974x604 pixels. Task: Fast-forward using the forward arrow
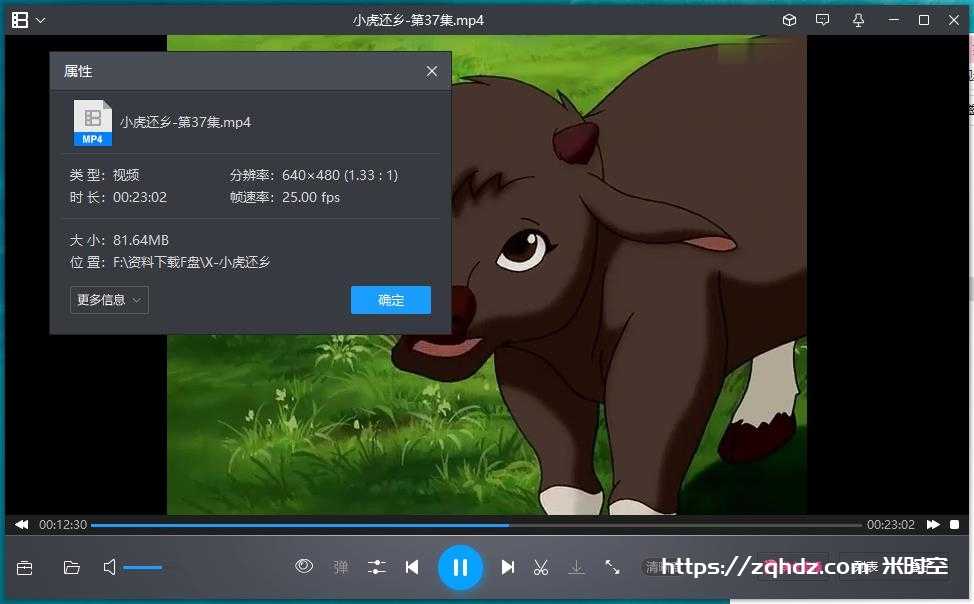[x=933, y=524]
